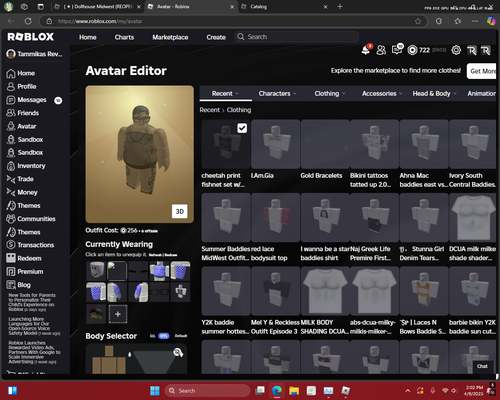500x400 pixels.
Task: Switch body type to R15
Action: (x=164, y=336)
